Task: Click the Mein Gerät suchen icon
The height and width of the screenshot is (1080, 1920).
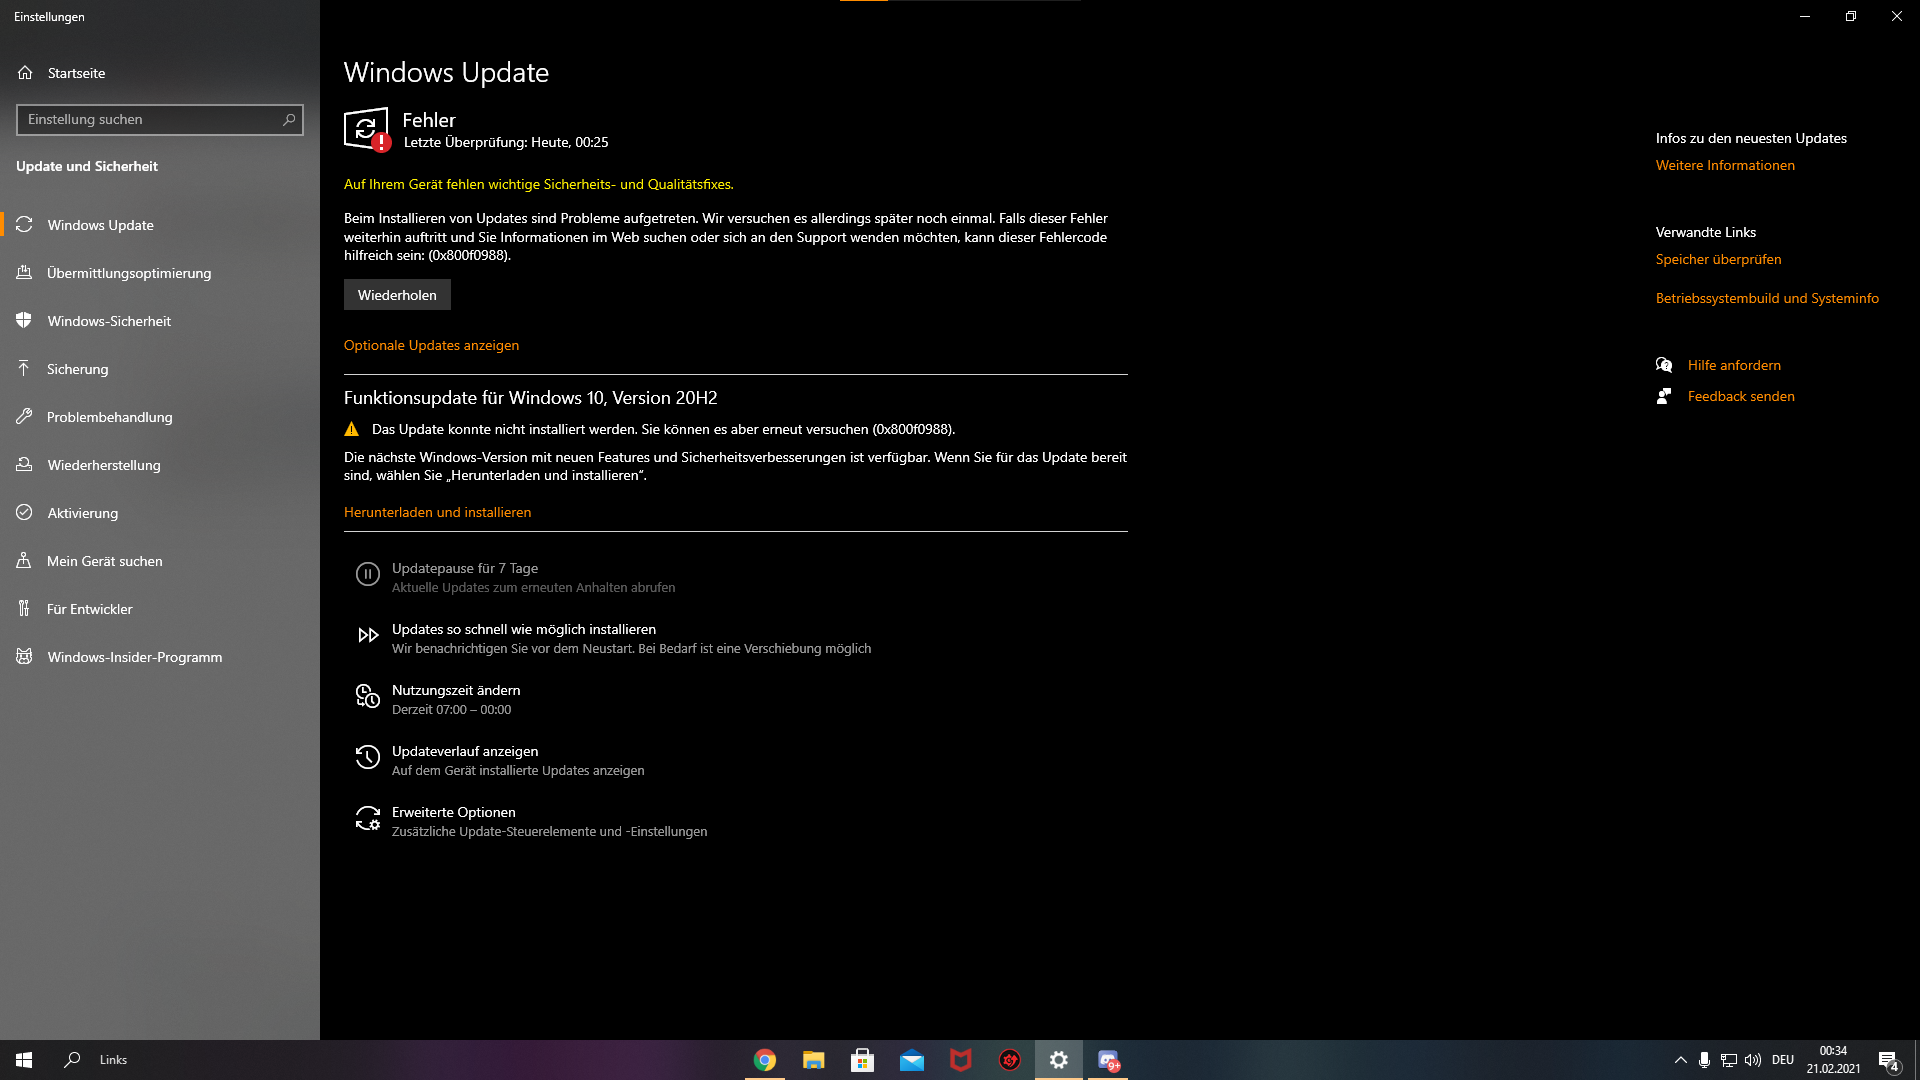Action: [24, 561]
